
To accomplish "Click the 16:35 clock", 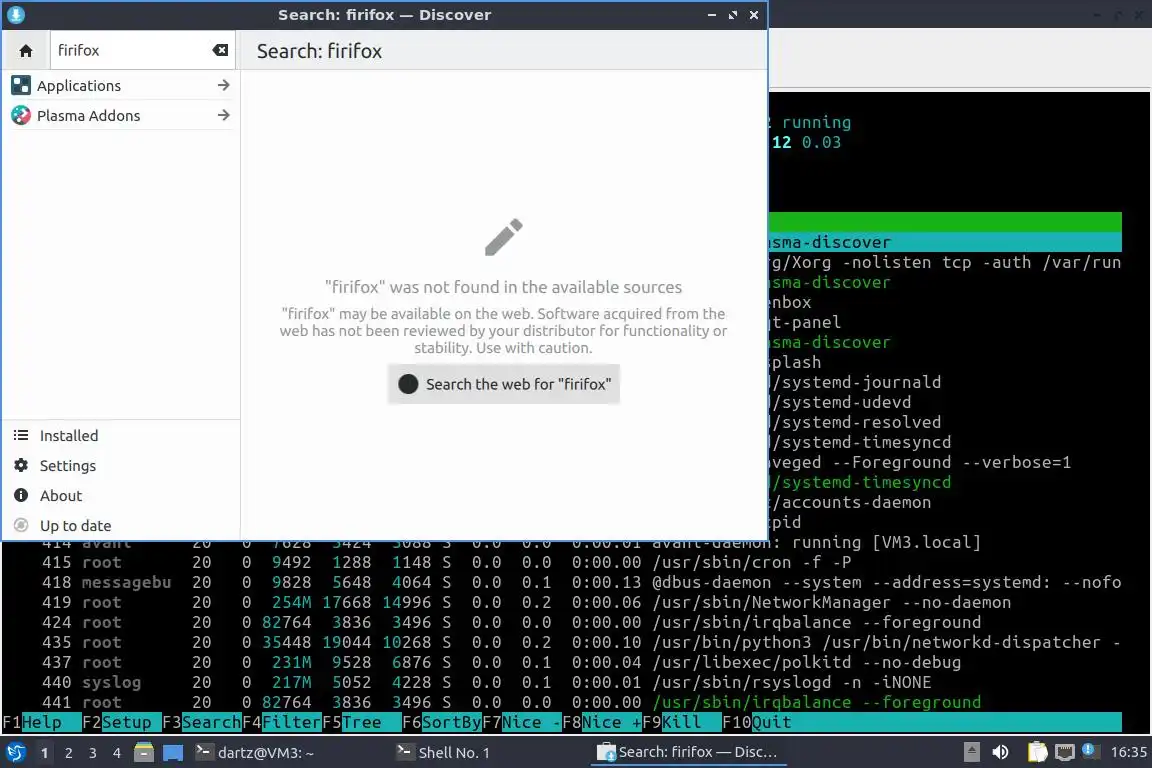I will point(1128,752).
